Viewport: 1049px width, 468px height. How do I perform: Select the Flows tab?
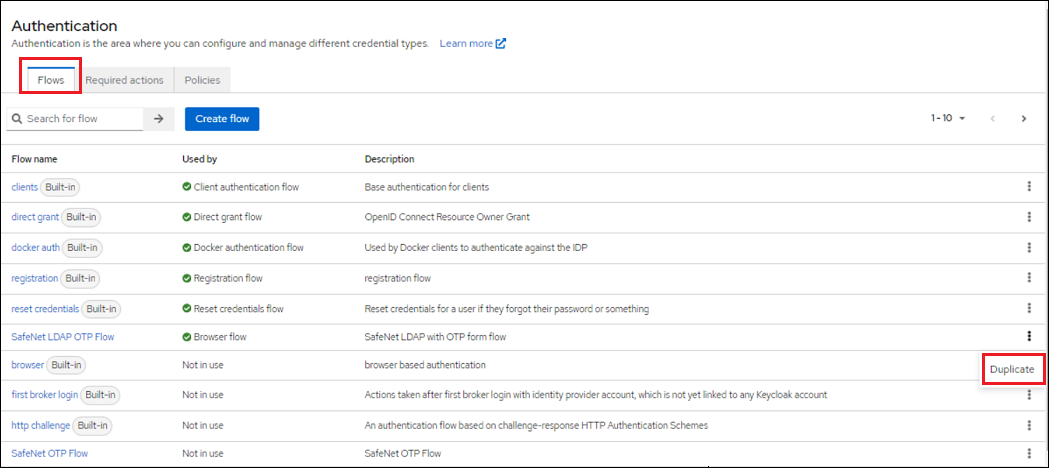click(50, 80)
